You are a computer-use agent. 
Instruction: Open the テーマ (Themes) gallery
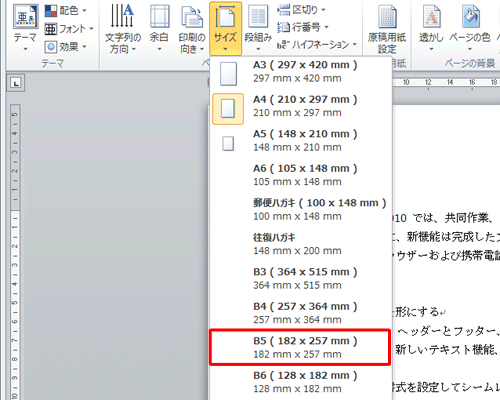pos(25,28)
